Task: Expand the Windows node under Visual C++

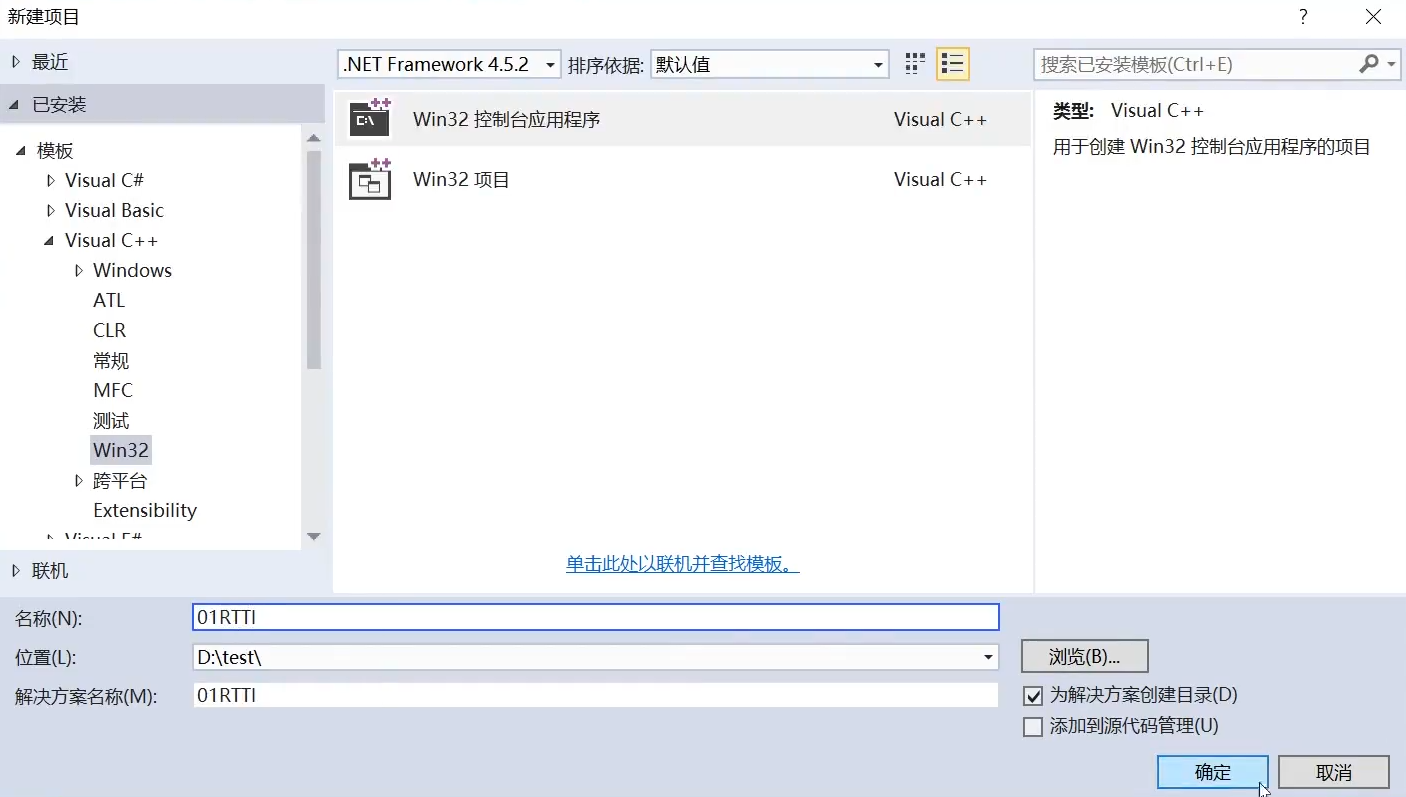Action: click(80, 270)
